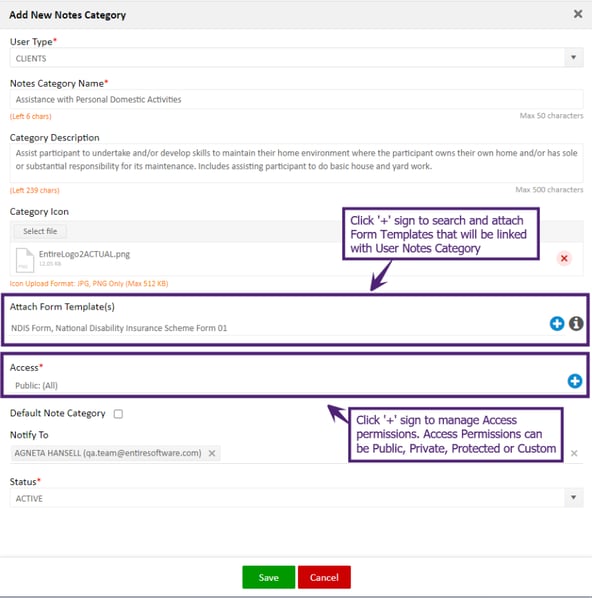Click the Attach Form Template field with NDIS Form
Viewport: 592px width, 598px height.
click(277, 328)
